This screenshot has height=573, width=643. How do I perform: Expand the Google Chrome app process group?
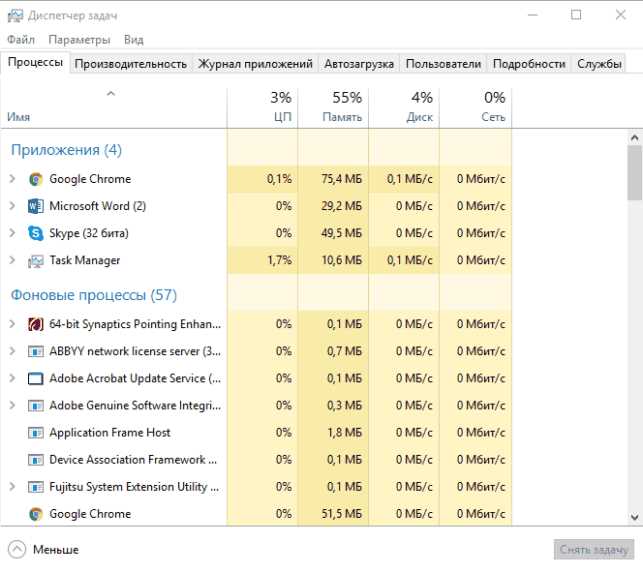tap(12, 179)
